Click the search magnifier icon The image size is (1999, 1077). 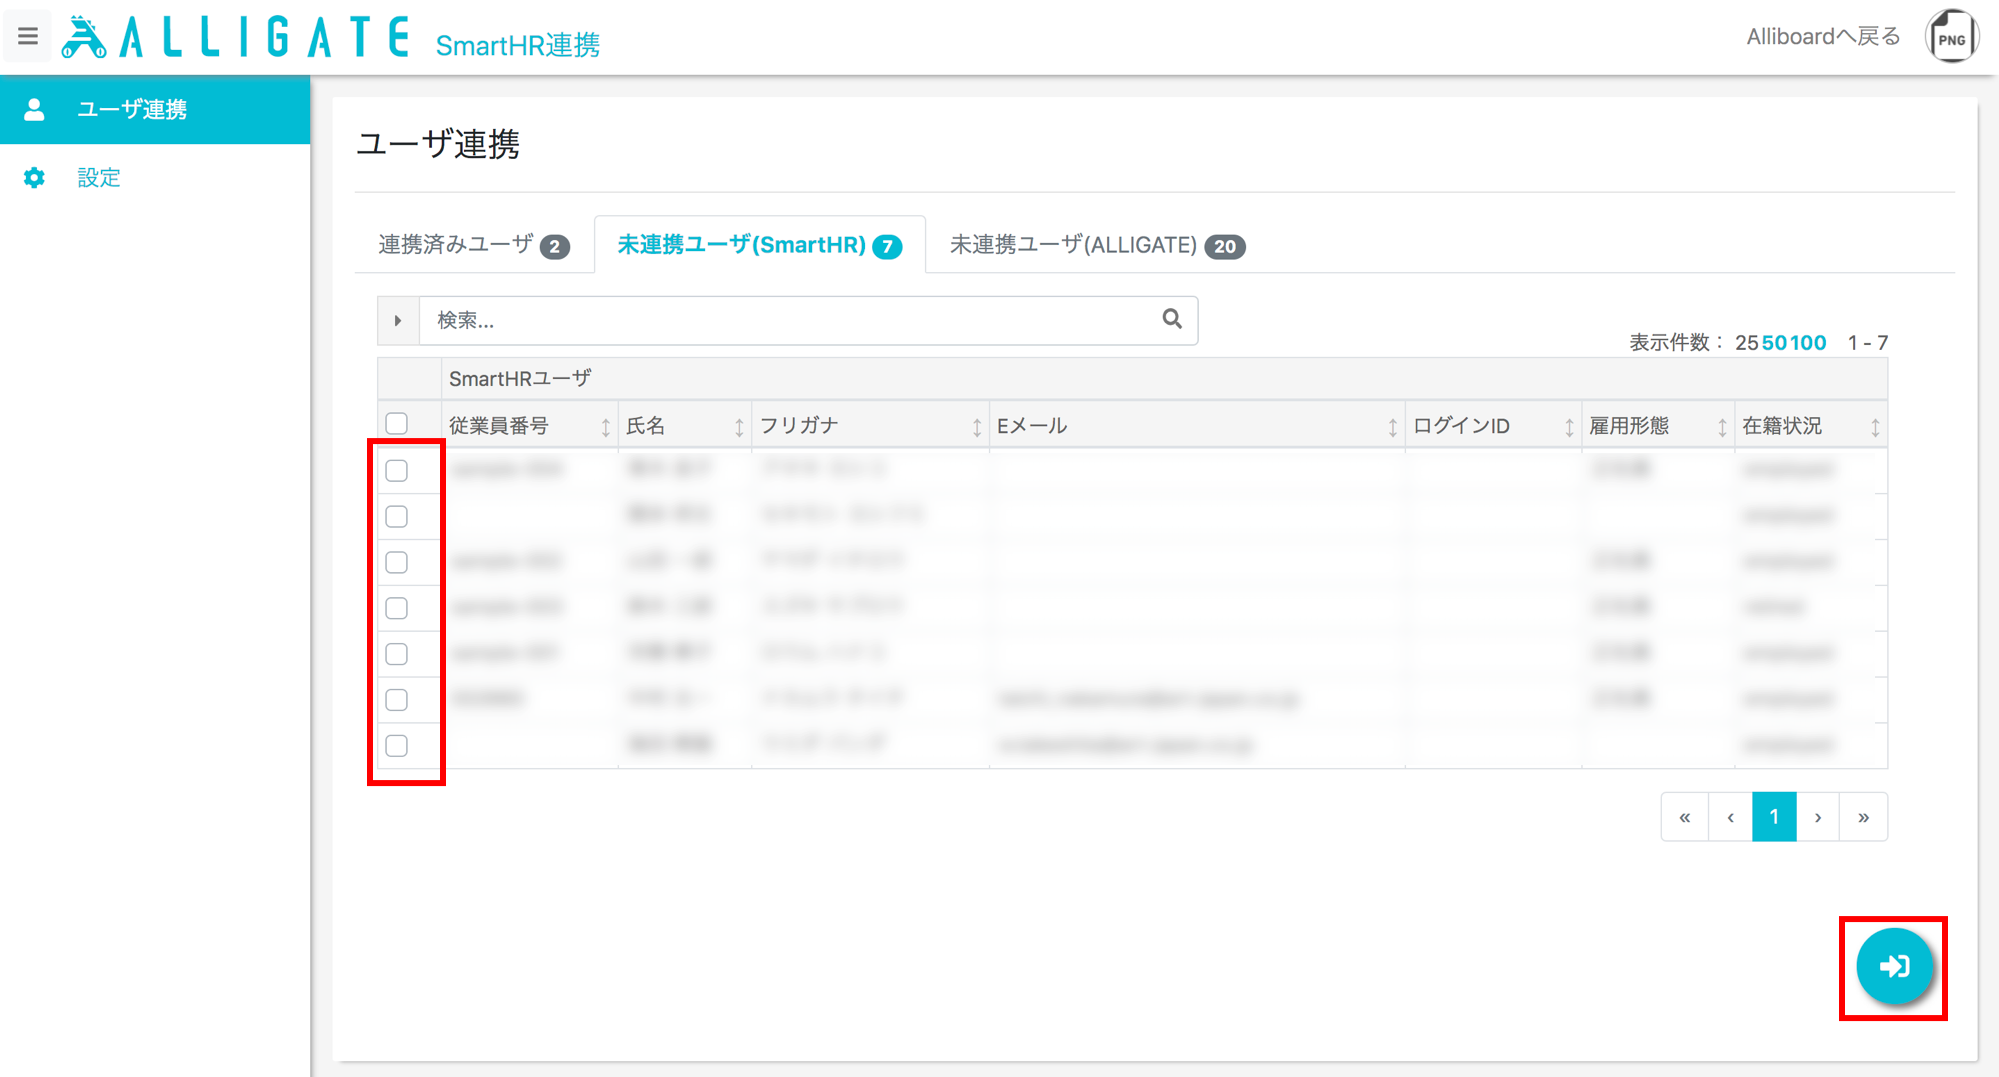[x=1172, y=319]
